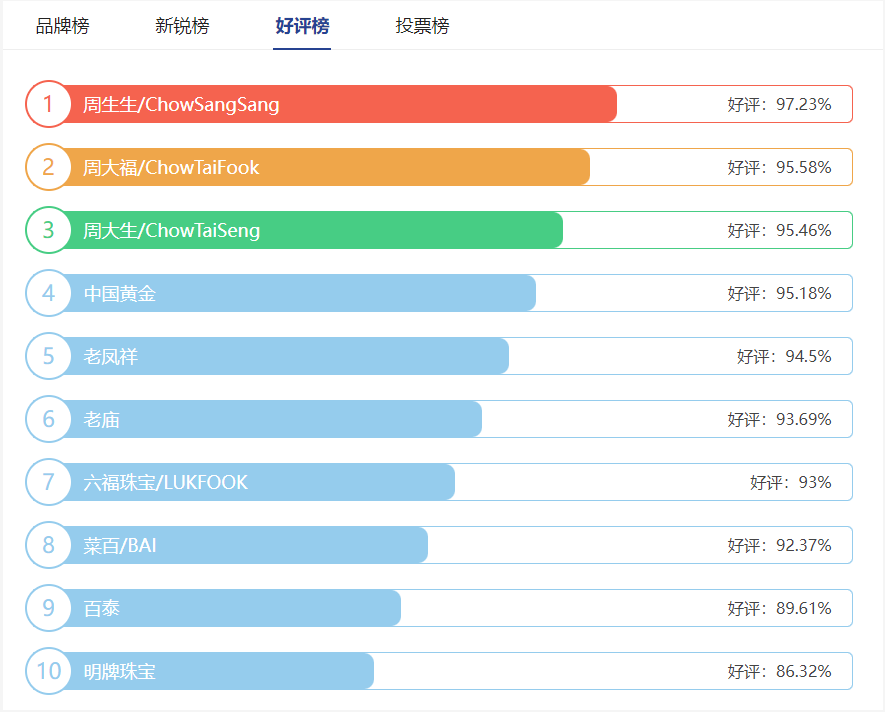Open 周大生/ChowTaiSeng brand entry

(171, 230)
